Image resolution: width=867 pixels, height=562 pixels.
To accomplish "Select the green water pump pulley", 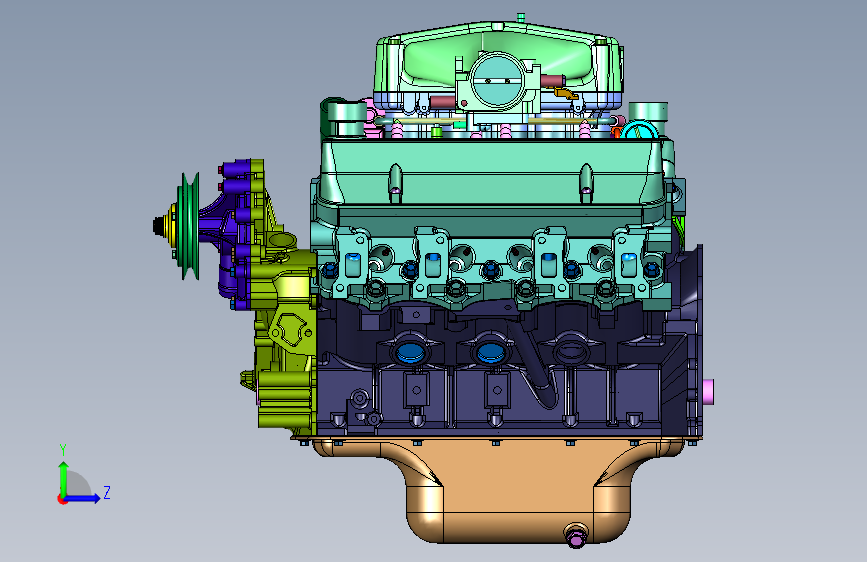I will click(x=189, y=226).
